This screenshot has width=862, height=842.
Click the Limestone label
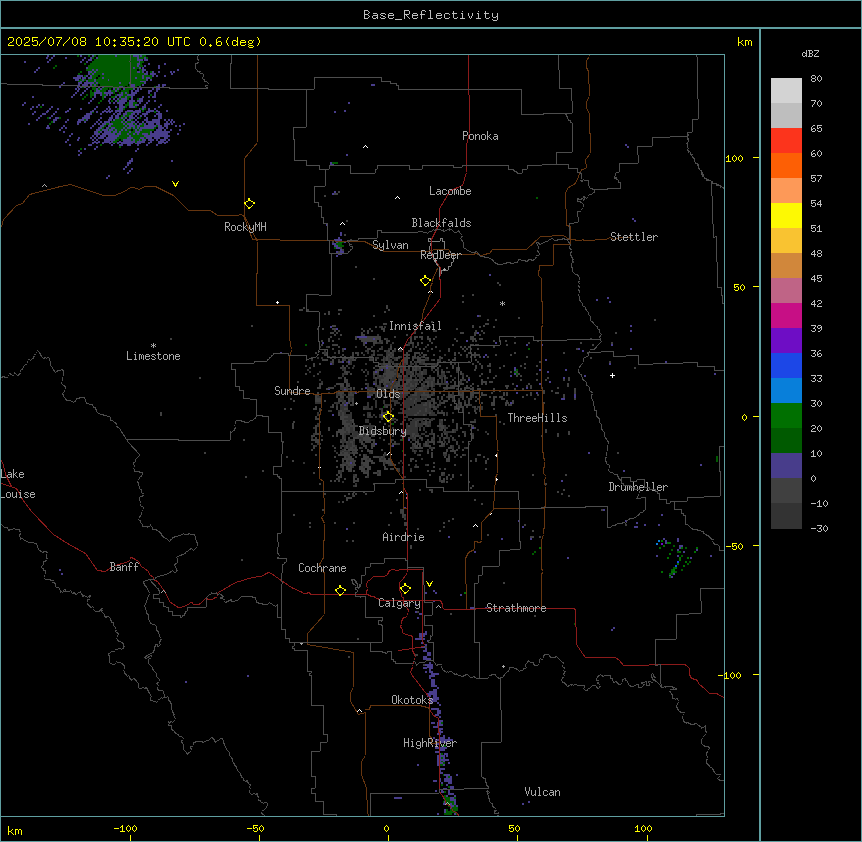pos(153,356)
